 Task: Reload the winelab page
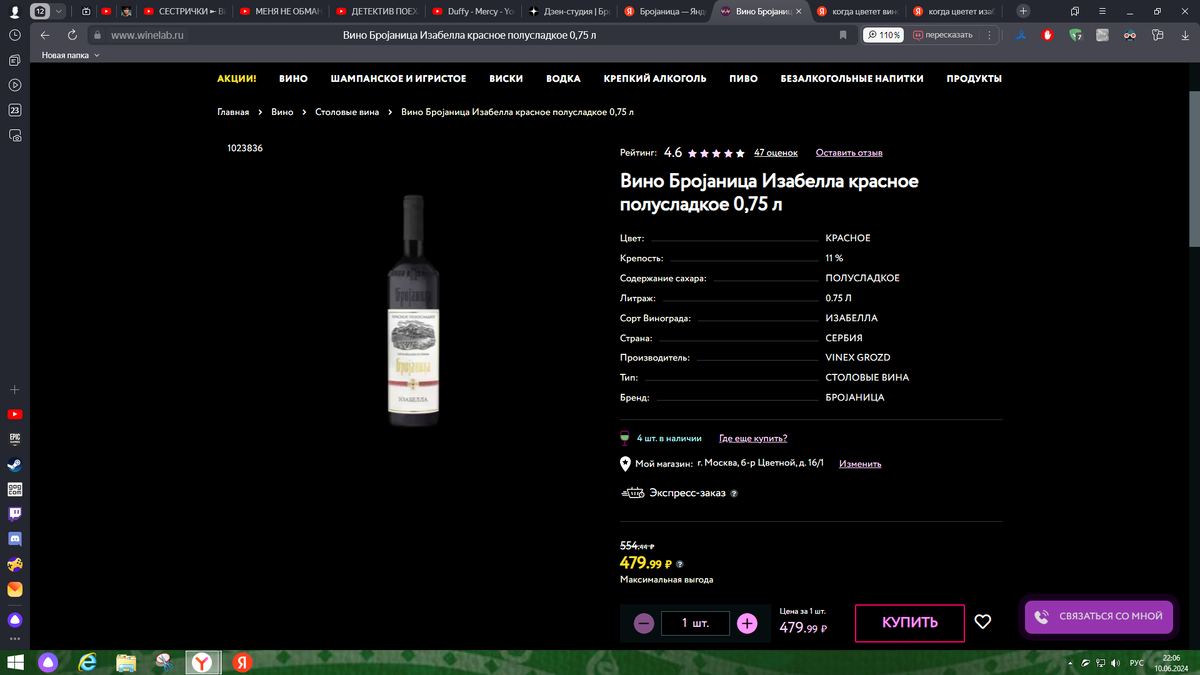click(72, 35)
